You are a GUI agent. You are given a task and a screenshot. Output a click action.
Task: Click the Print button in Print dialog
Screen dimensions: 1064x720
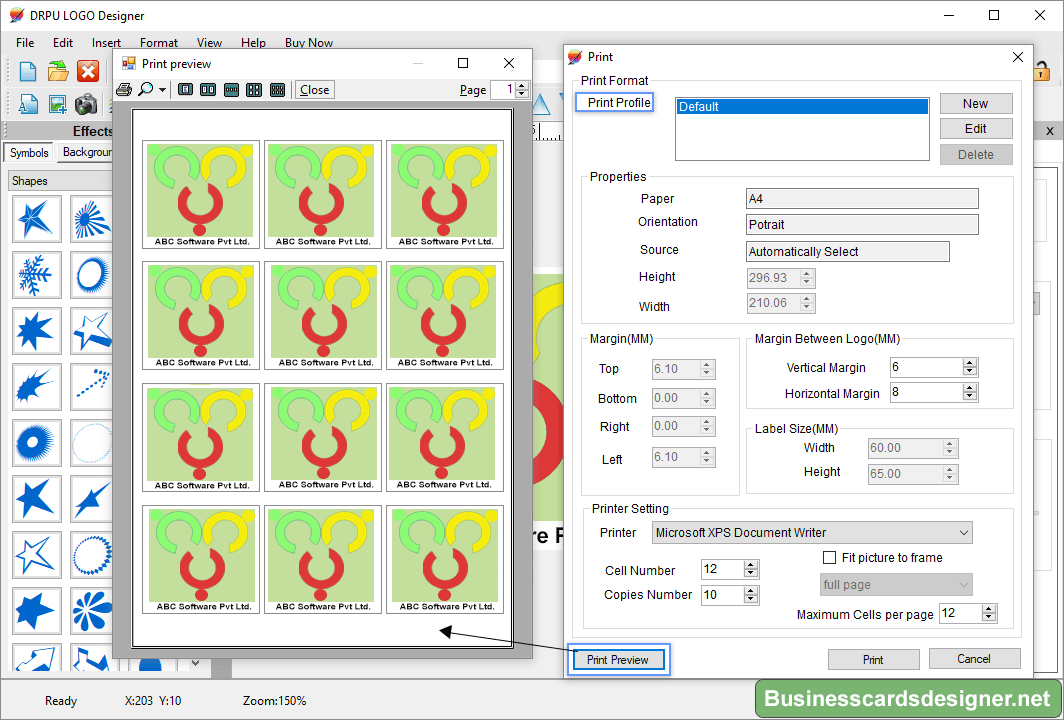pos(873,660)
